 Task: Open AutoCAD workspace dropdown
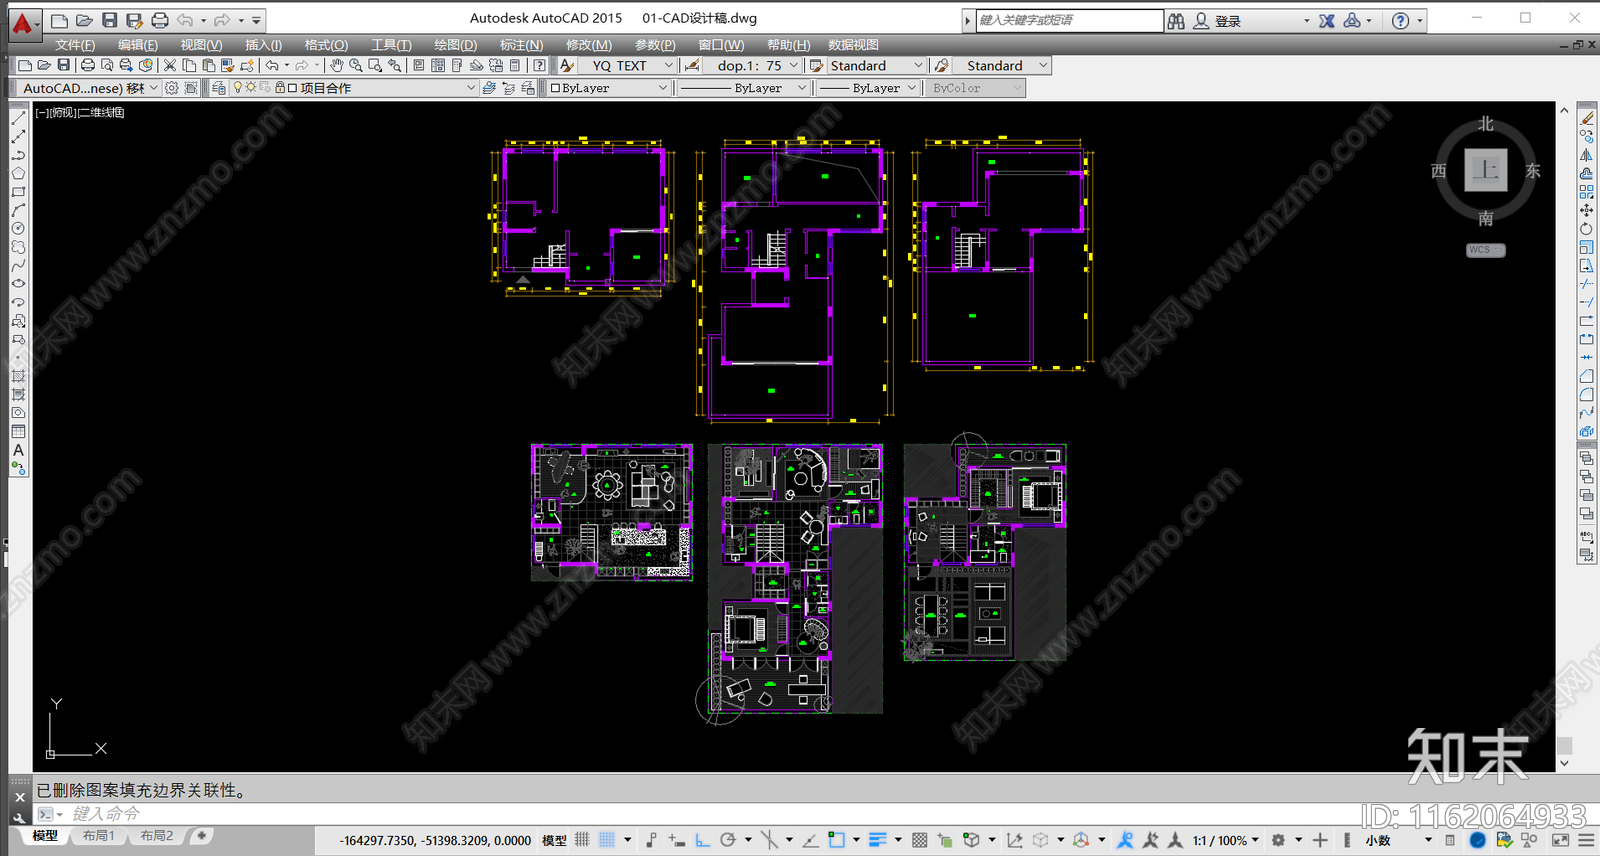pos(153,88)
